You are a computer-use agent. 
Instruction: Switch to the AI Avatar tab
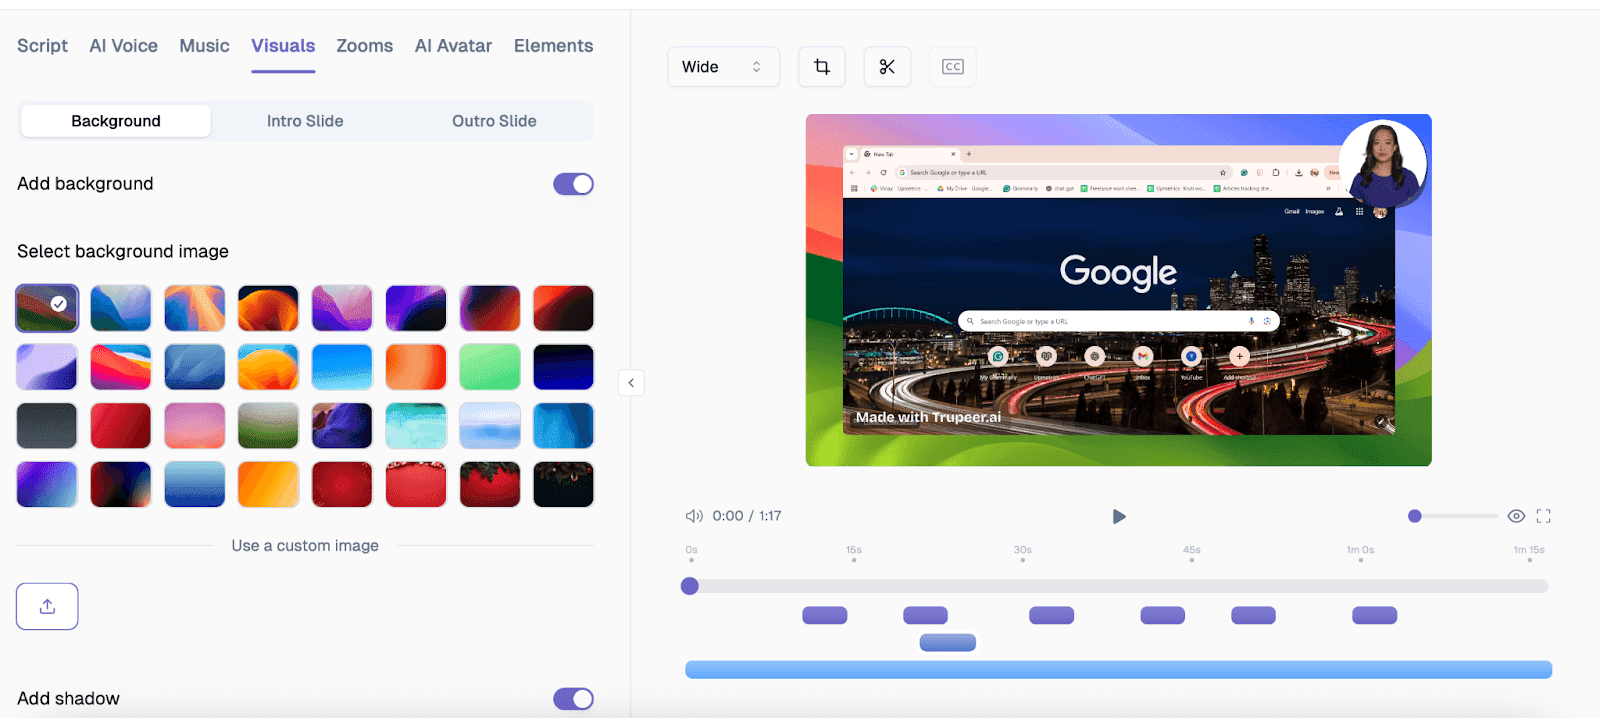pos(453,46)
